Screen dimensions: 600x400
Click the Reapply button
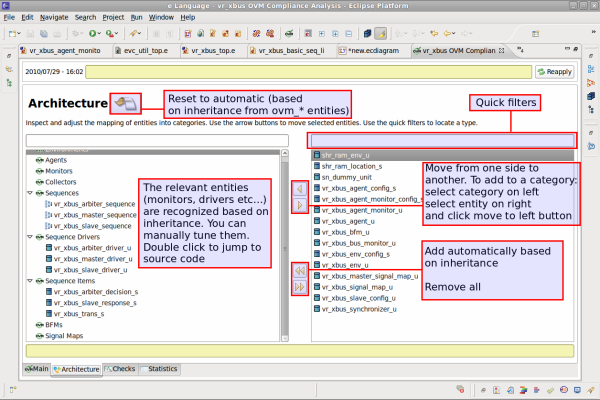pyautogui.click(x=554, y=72)
